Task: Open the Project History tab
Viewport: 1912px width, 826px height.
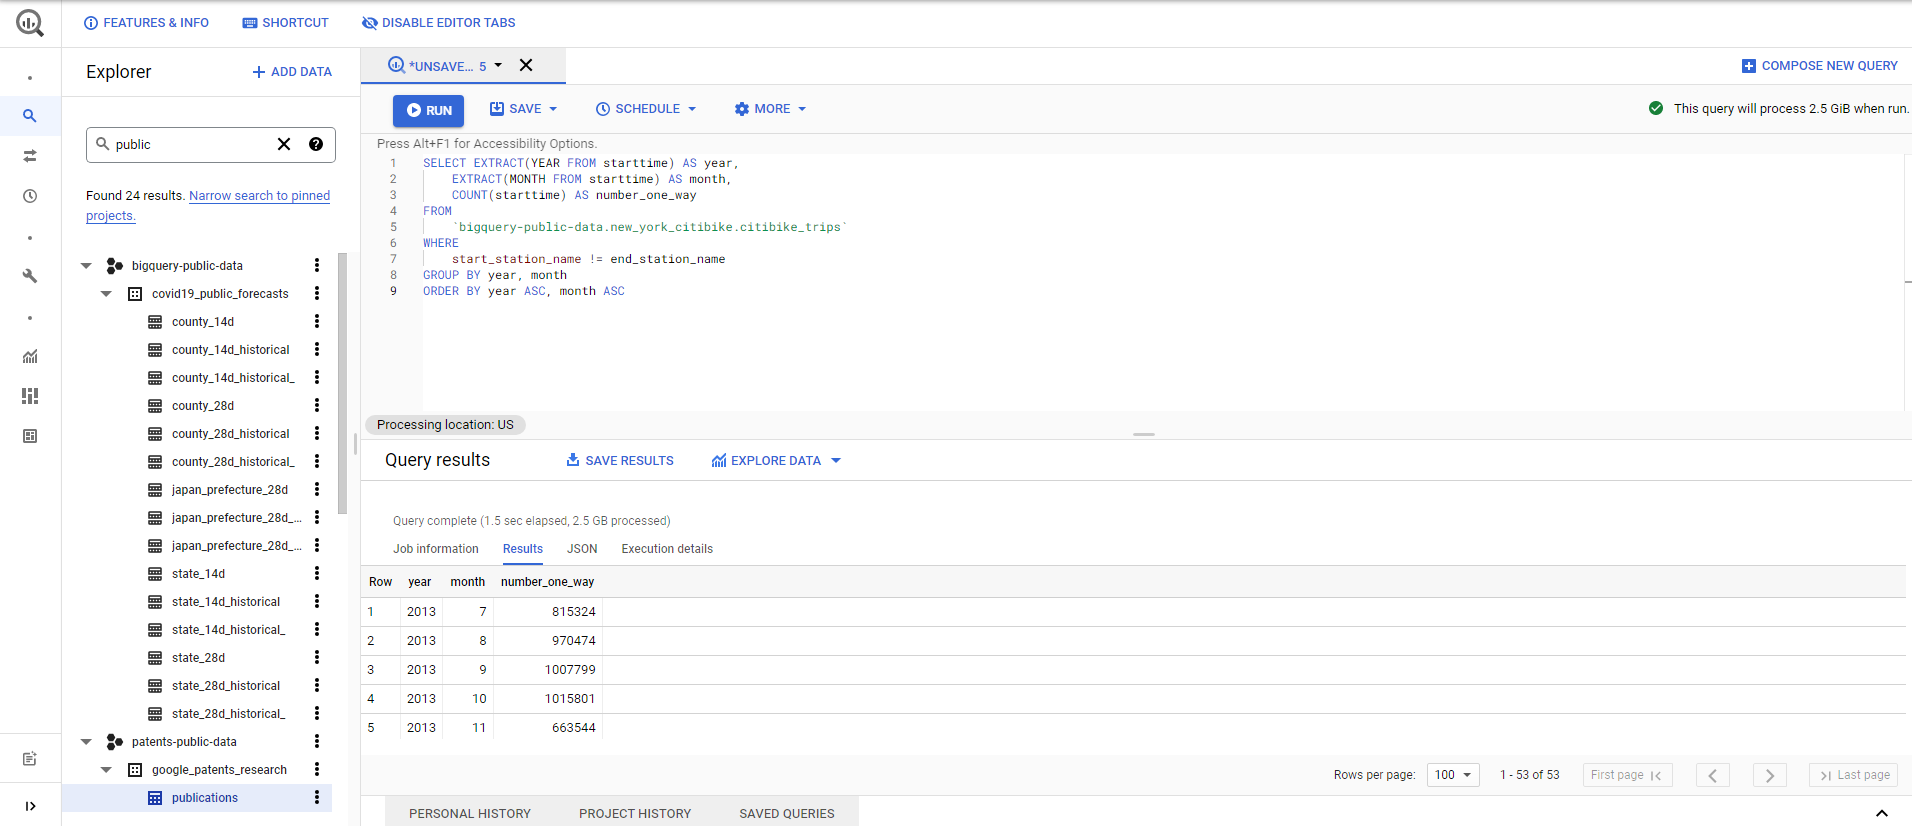Action: click(635, 813)
